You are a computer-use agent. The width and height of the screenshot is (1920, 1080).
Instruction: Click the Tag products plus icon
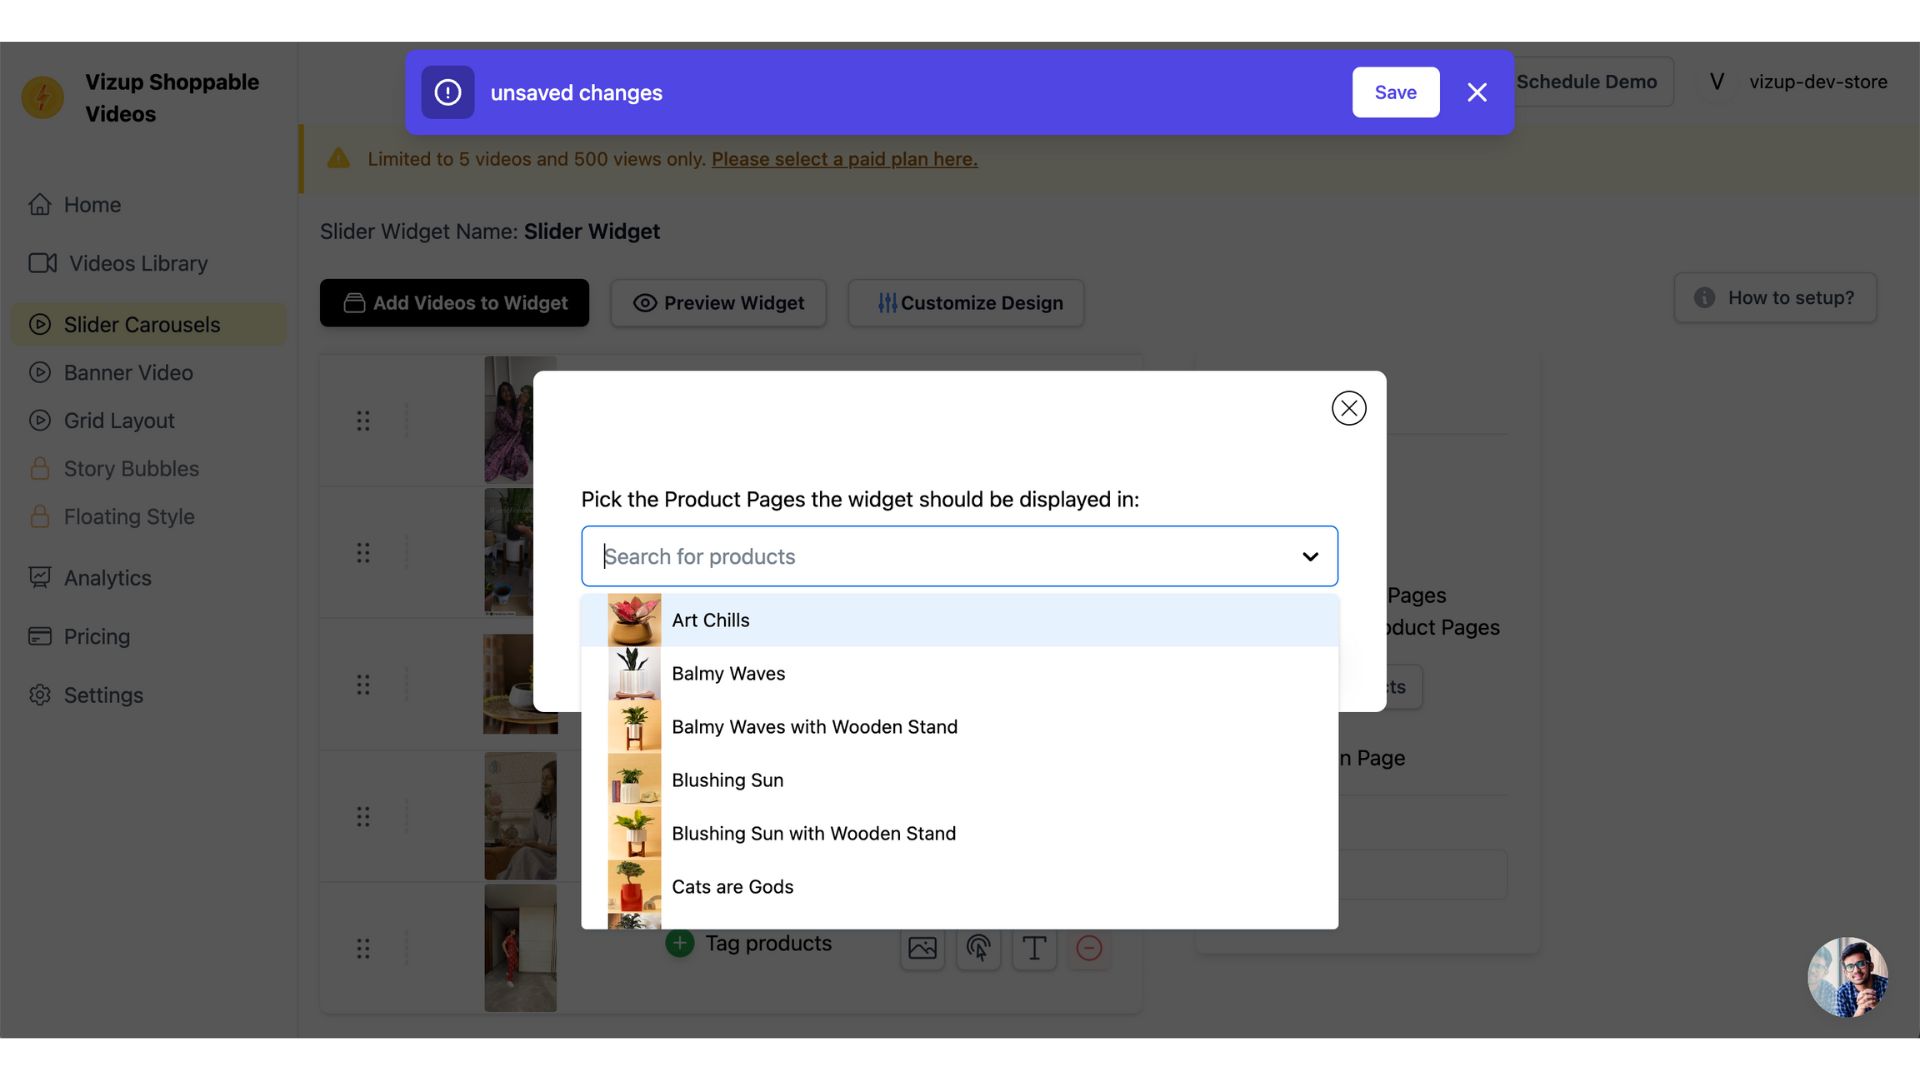(678, 944)
